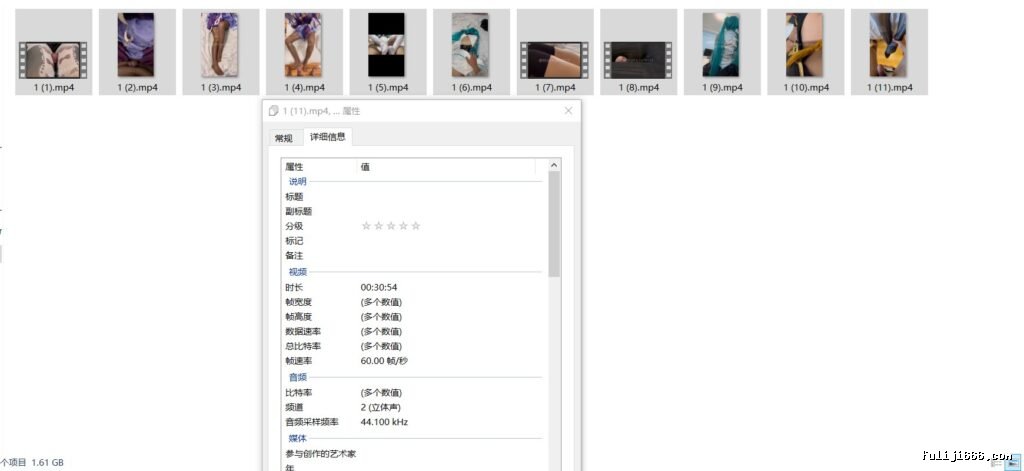This screenshot has width=1024, height=471.
Task: Switch to the 常规 tab
Action: point(284,138)
